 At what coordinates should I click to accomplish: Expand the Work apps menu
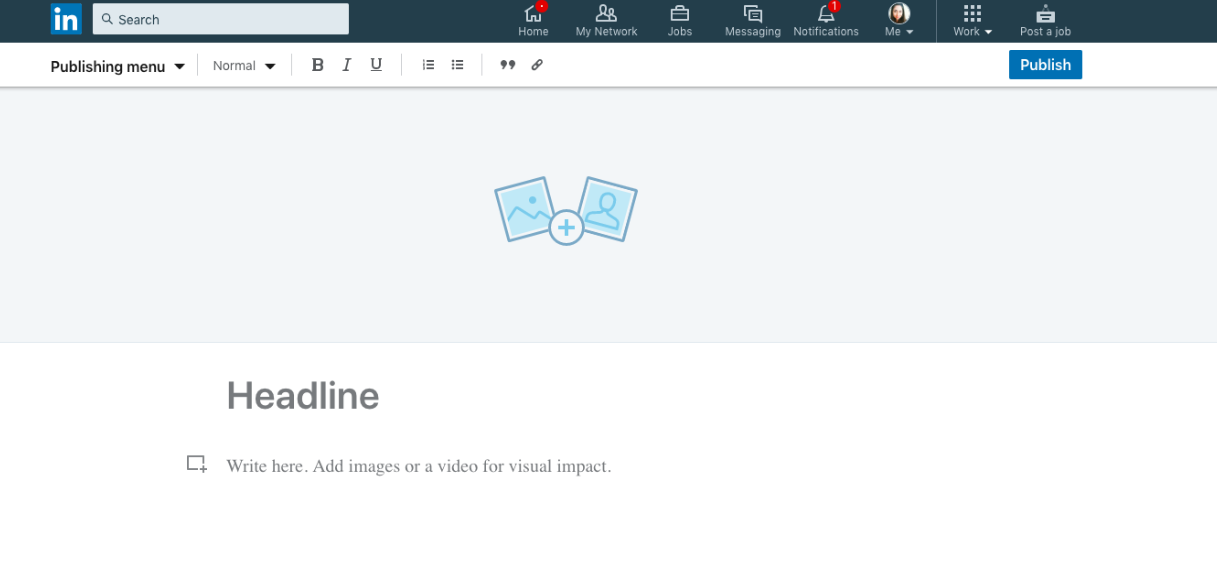coord(972,20)
